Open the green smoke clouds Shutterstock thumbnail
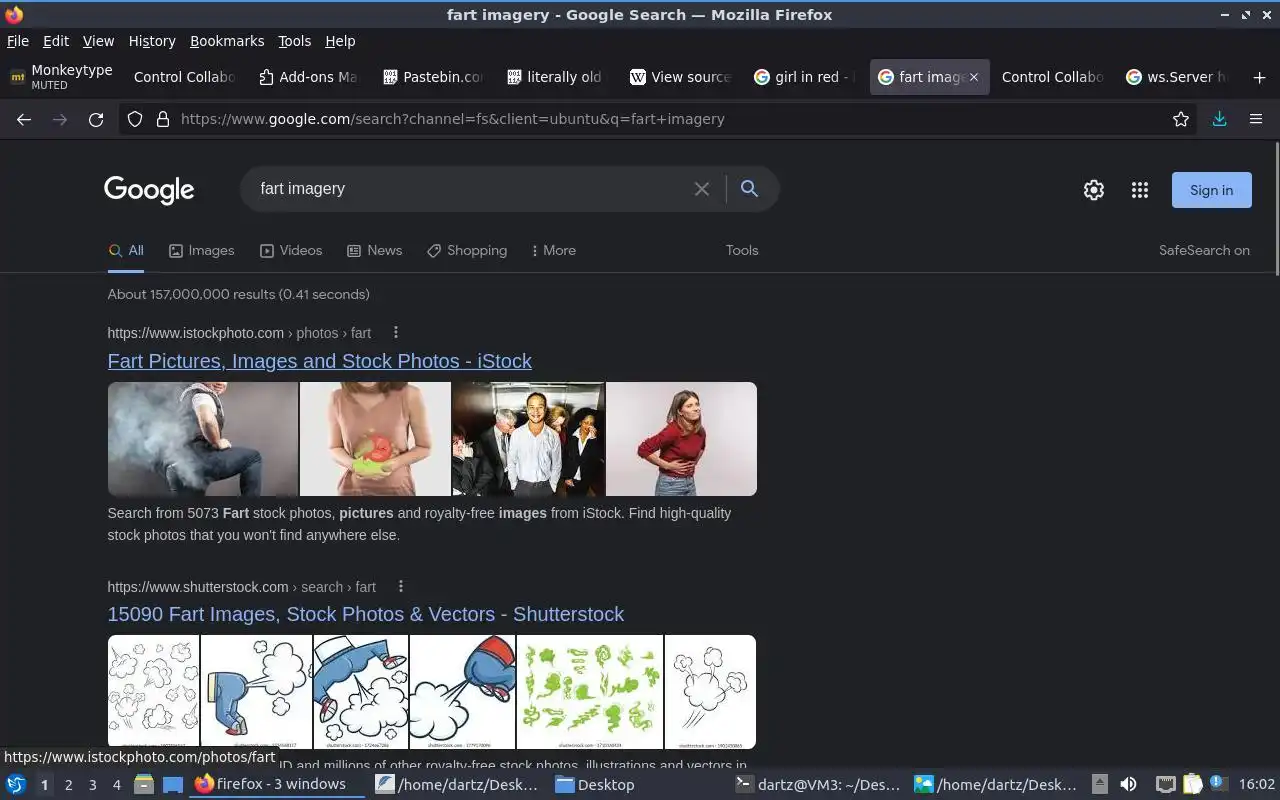 click(590, 692)
